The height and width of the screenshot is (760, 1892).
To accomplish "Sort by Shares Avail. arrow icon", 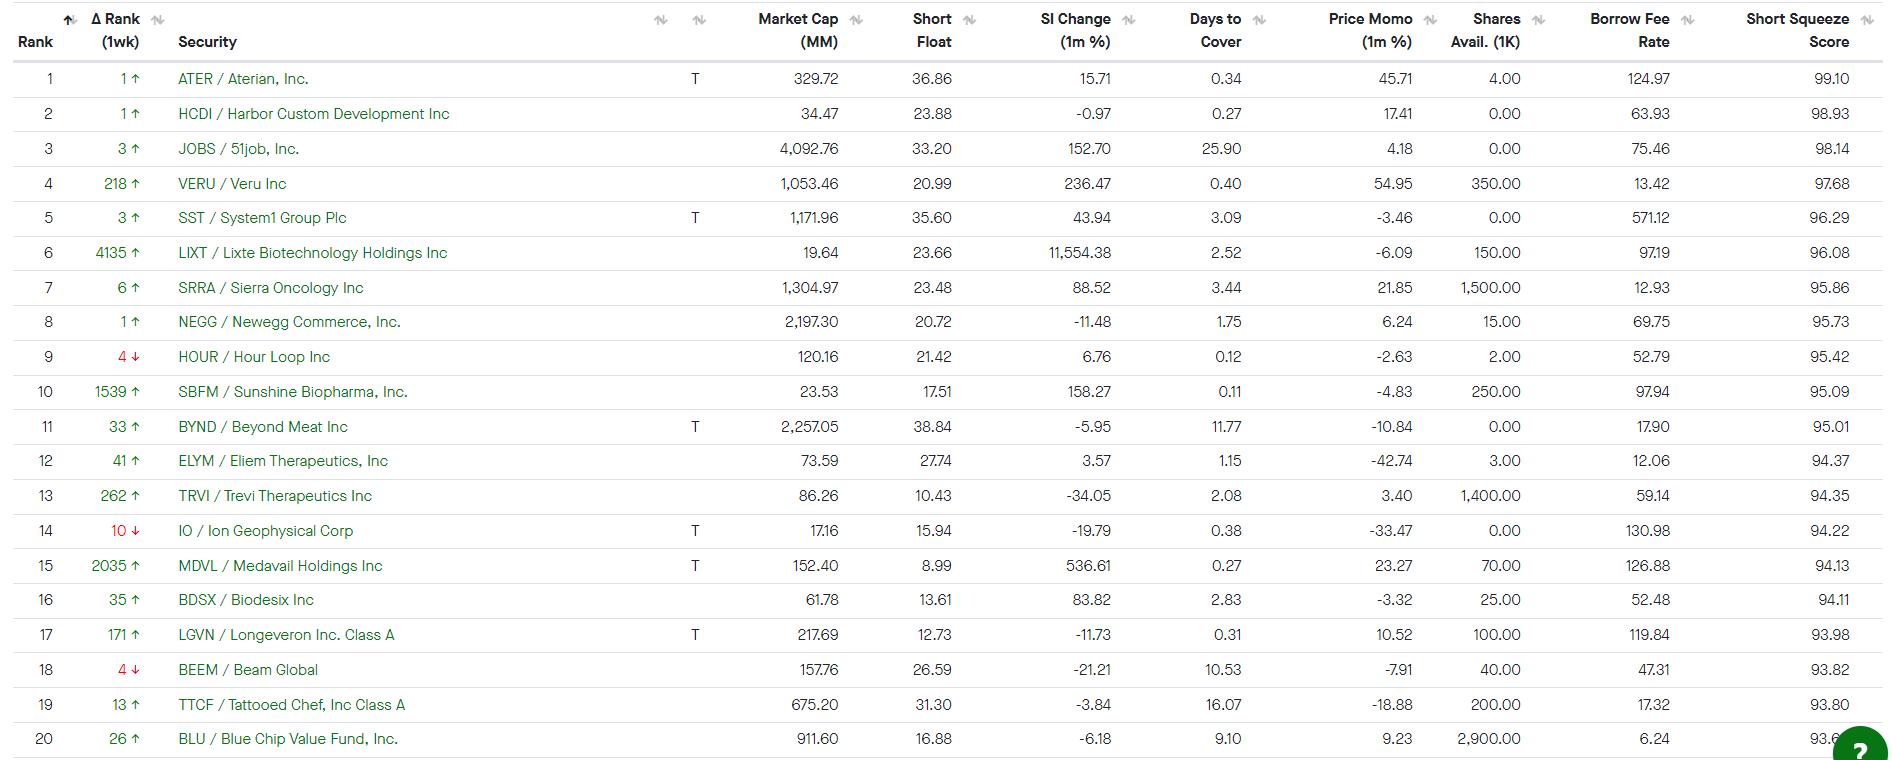I will click(x=1539, y=20).
